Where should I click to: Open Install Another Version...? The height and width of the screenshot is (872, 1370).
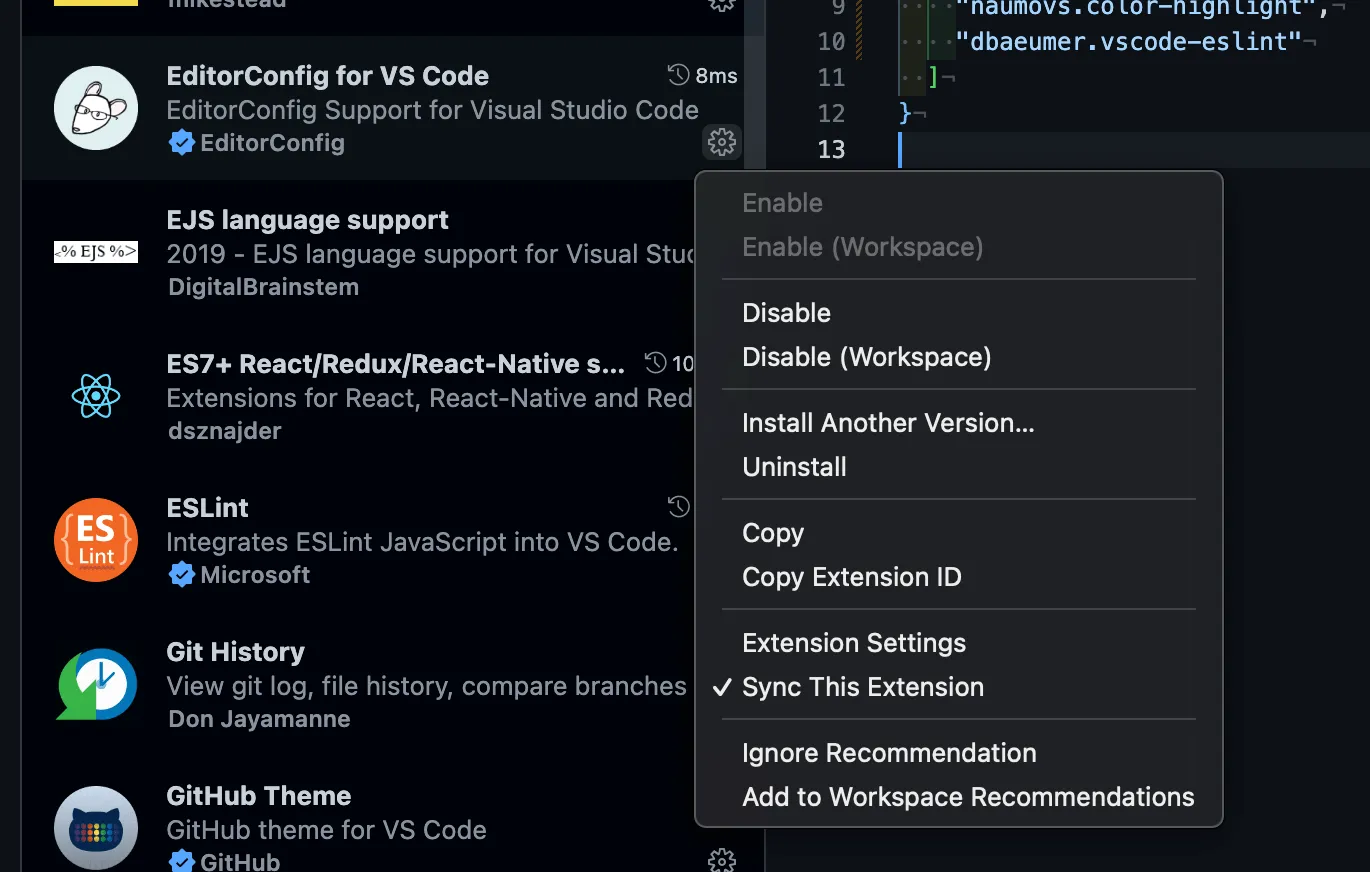point(888,422)
